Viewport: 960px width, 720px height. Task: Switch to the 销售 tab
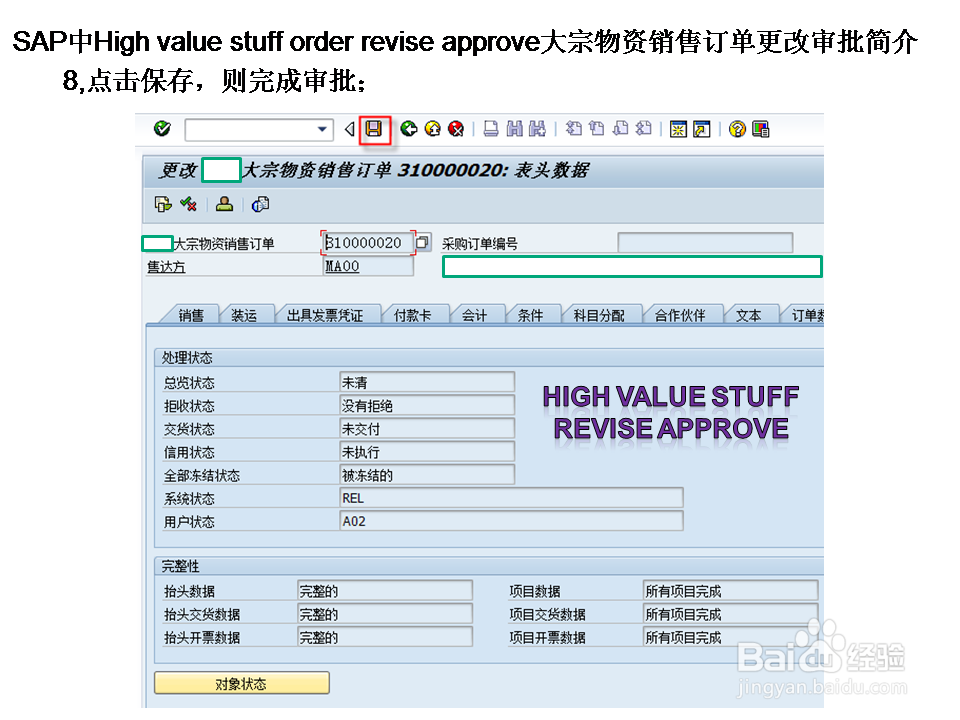tap(190, 315)
